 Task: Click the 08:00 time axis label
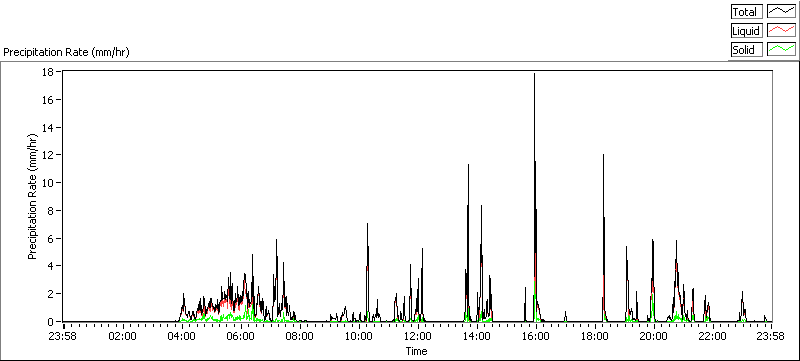[x=299, y=336]
